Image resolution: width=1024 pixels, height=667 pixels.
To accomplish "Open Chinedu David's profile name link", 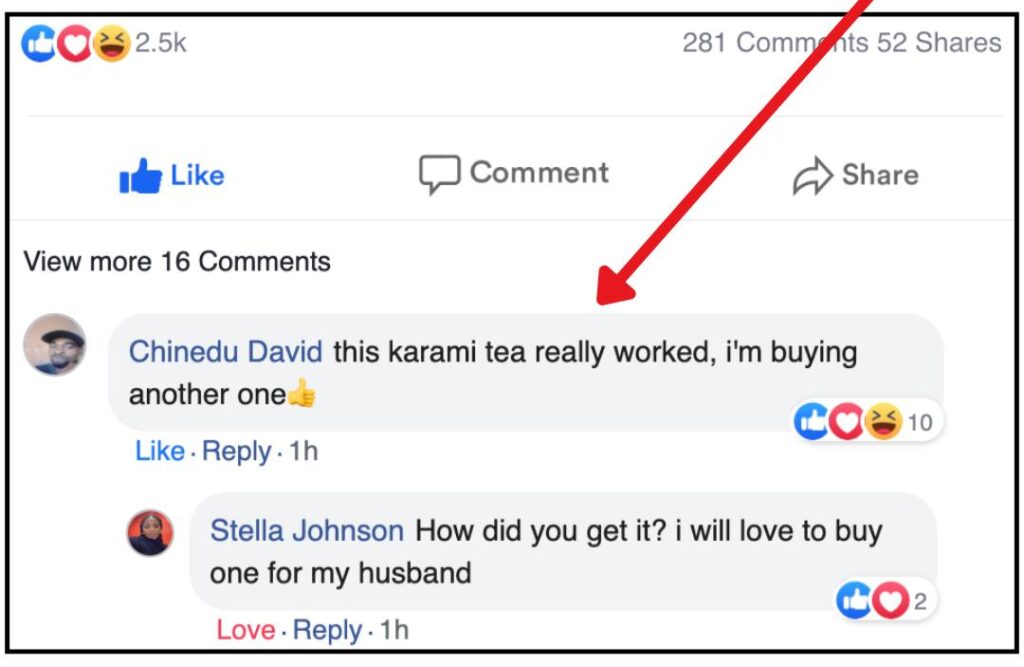I will point(226,352).
